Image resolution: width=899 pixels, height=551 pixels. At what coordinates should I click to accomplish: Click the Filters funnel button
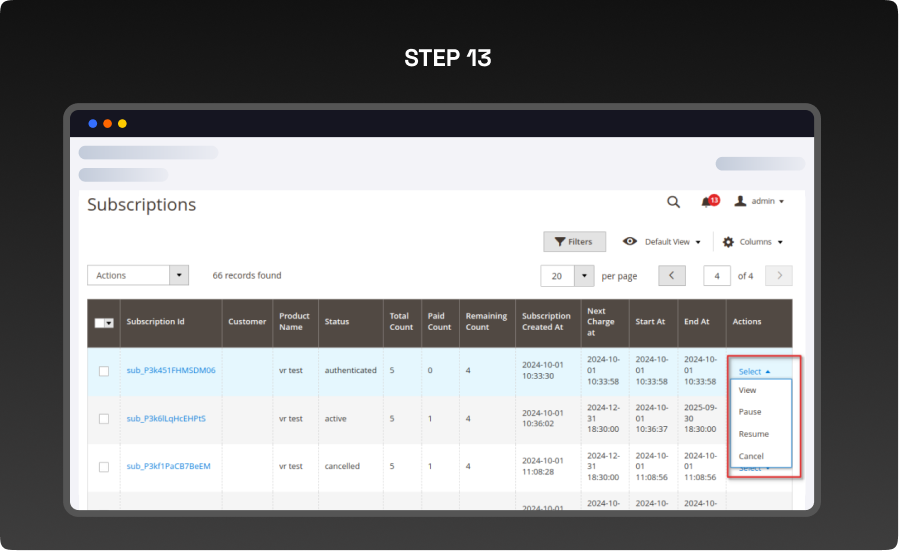point(574,242)
